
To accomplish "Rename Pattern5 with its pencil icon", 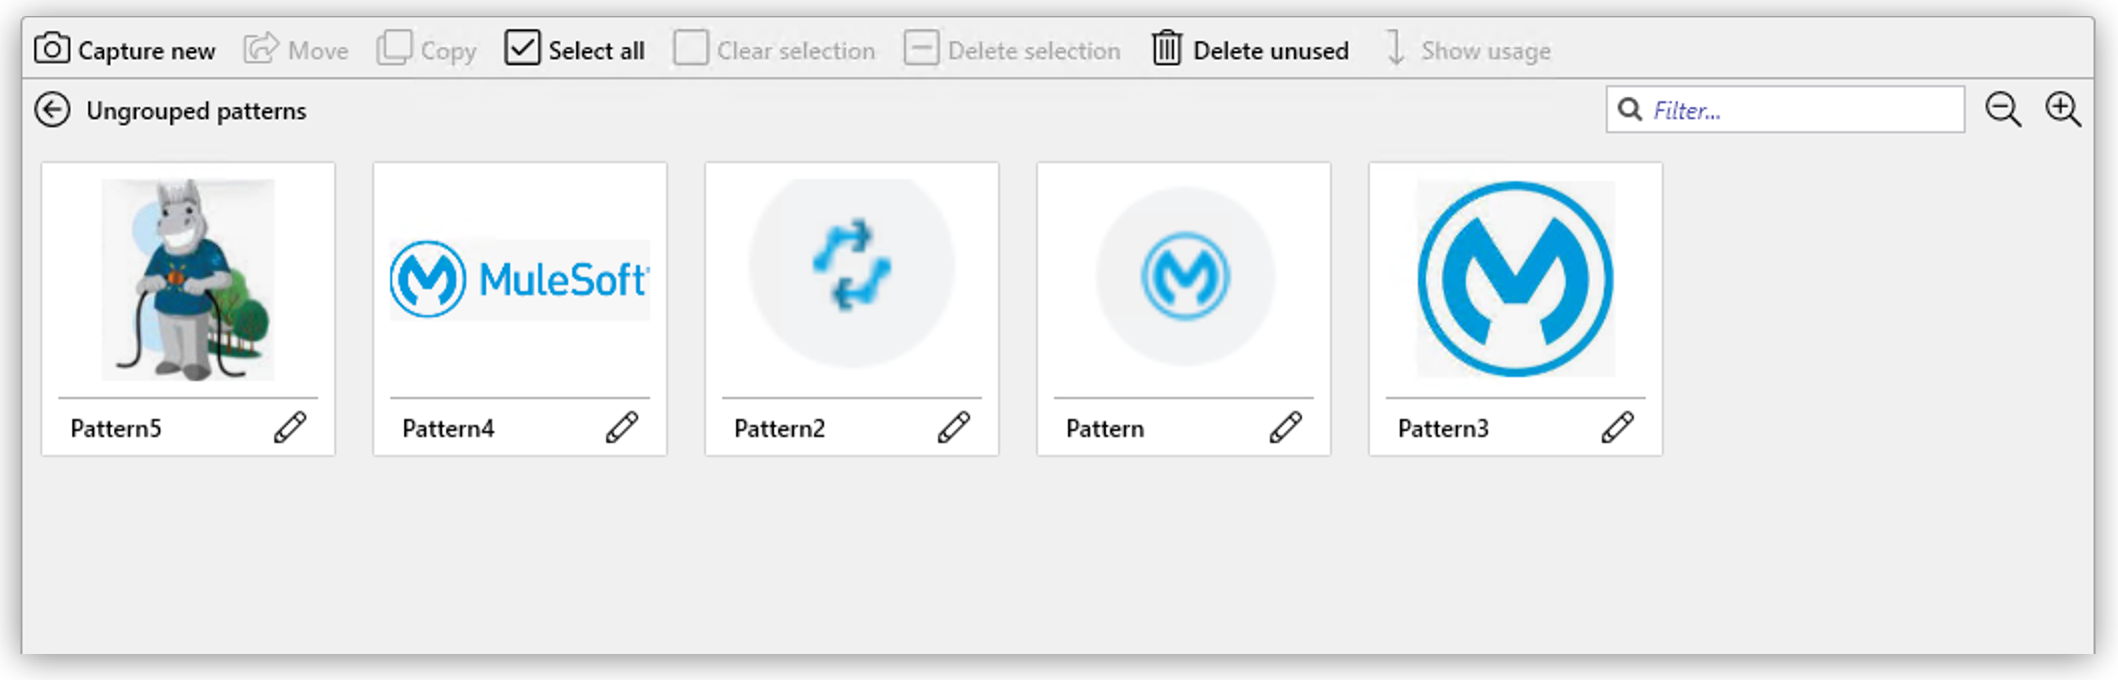I will 290,428.
